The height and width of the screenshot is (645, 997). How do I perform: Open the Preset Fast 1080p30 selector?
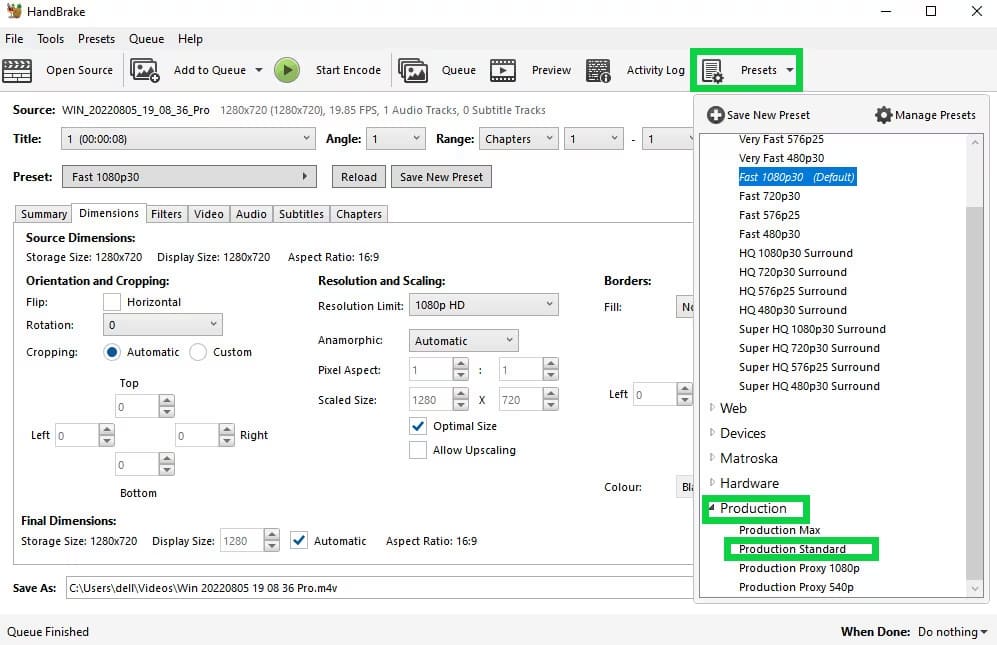(189, 177)
